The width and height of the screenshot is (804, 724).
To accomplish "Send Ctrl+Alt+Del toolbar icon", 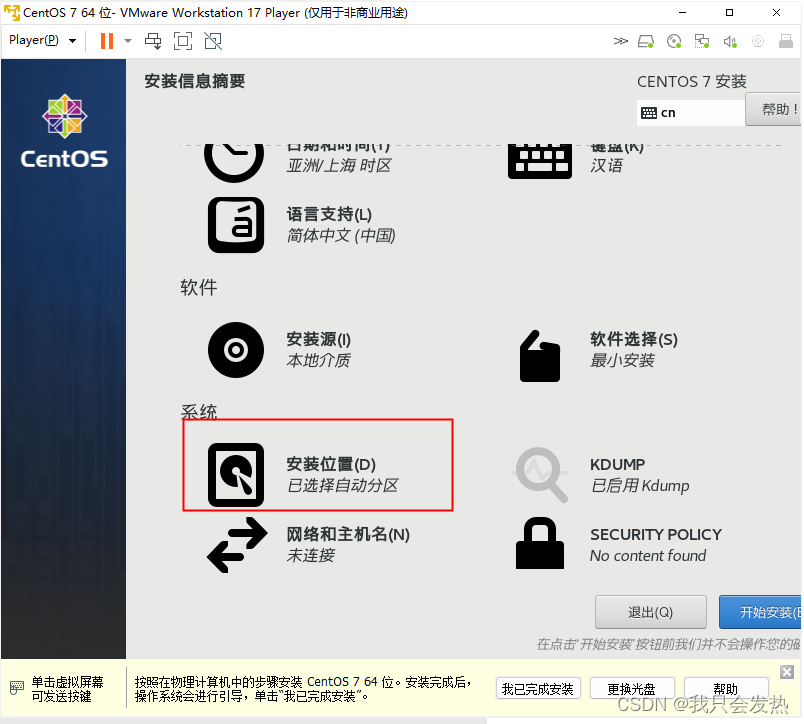I will coord(153,41).
